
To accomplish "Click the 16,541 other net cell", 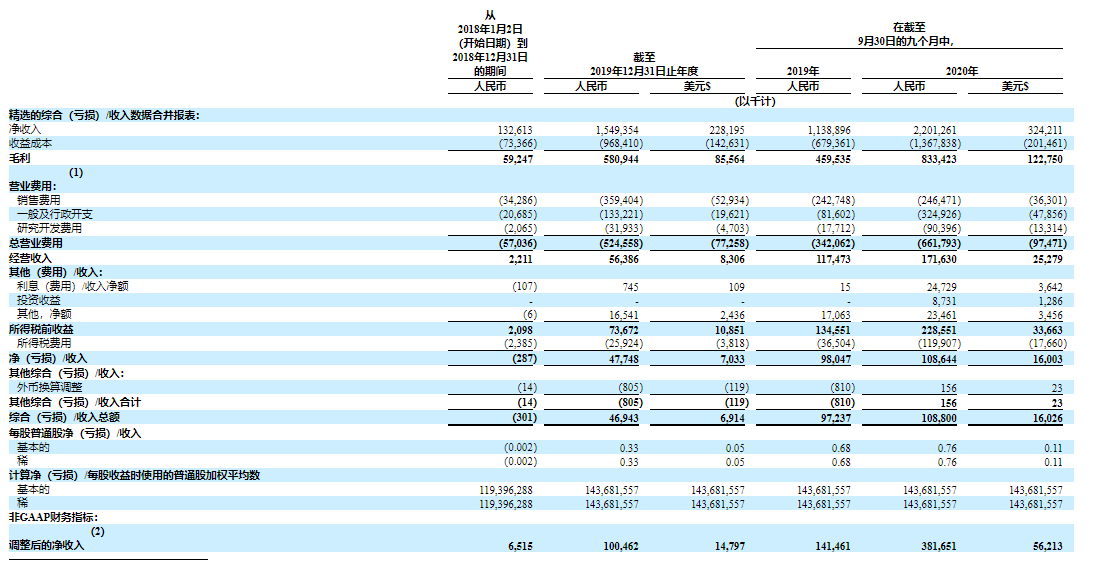I will coord(622,315).
